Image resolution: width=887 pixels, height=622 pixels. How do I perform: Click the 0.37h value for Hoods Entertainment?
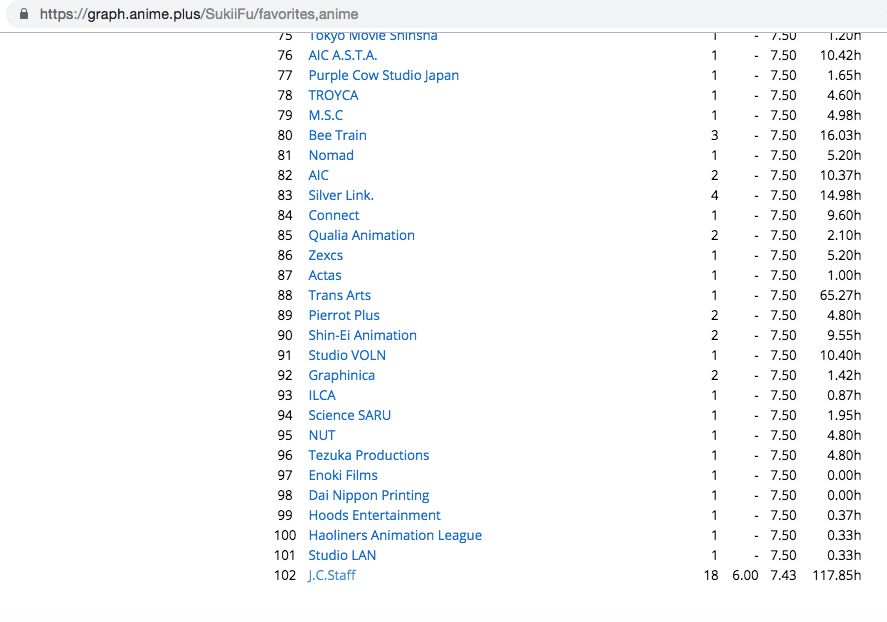[x=844, y=515]
